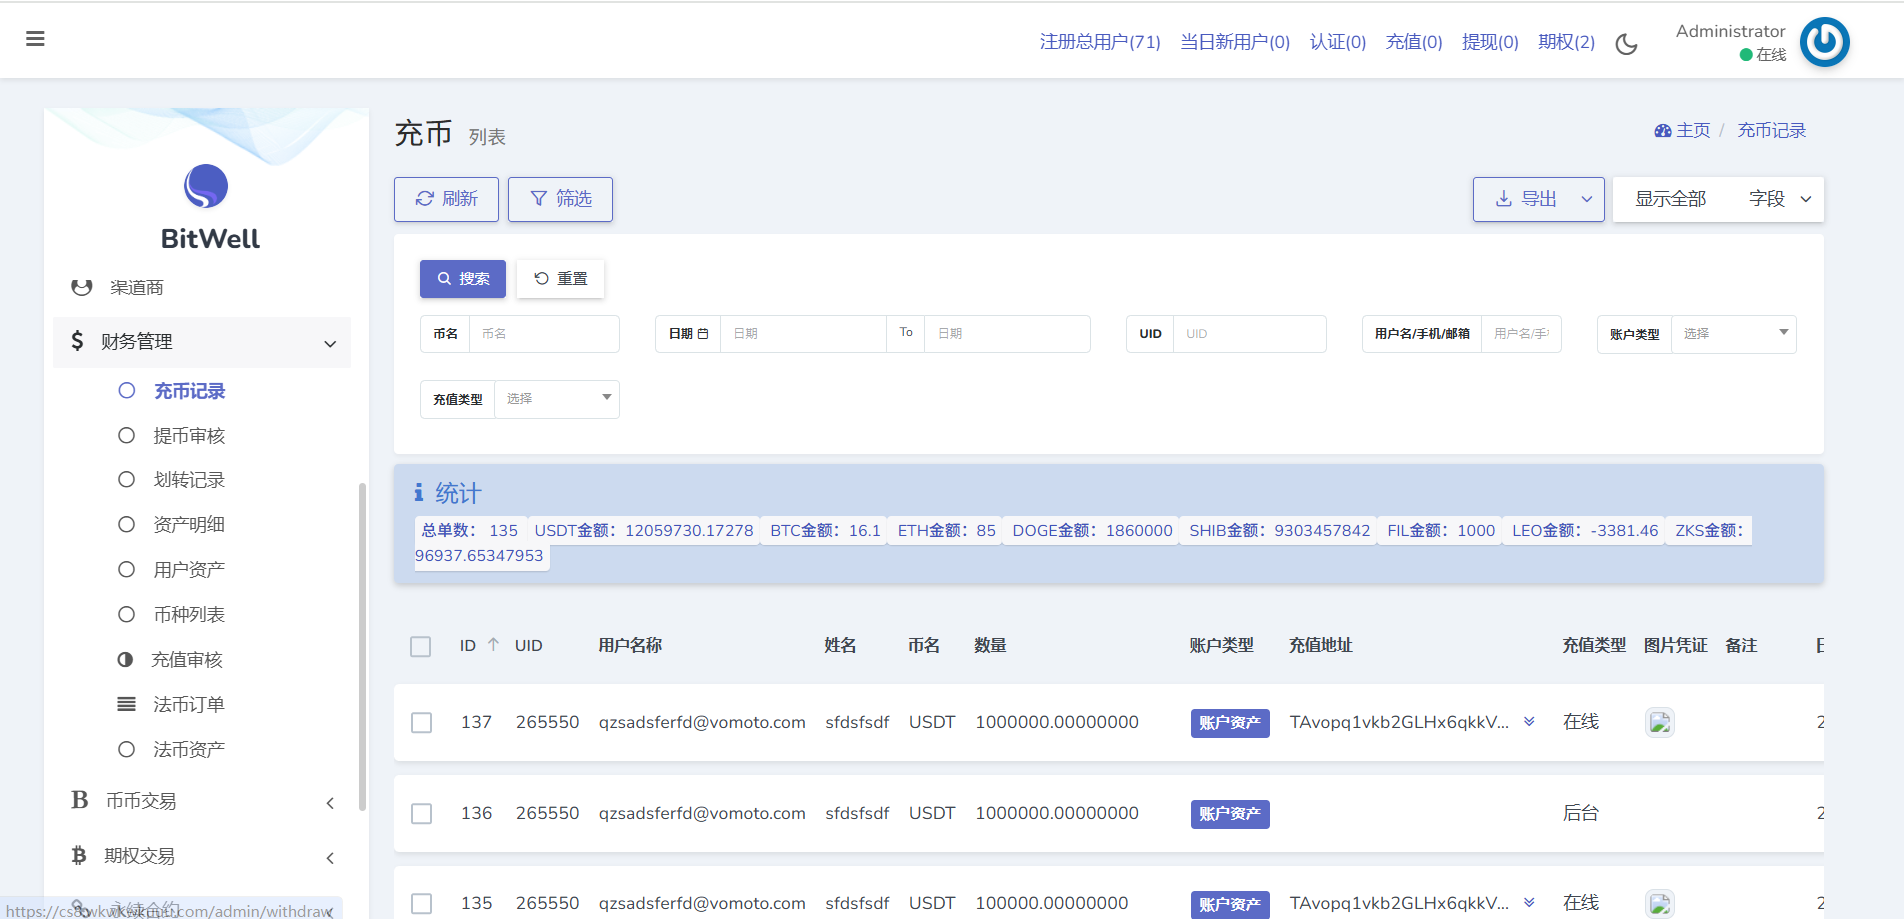Click the 搜索 search button
Screen dimensions: 1904x919
coord(462,279)
